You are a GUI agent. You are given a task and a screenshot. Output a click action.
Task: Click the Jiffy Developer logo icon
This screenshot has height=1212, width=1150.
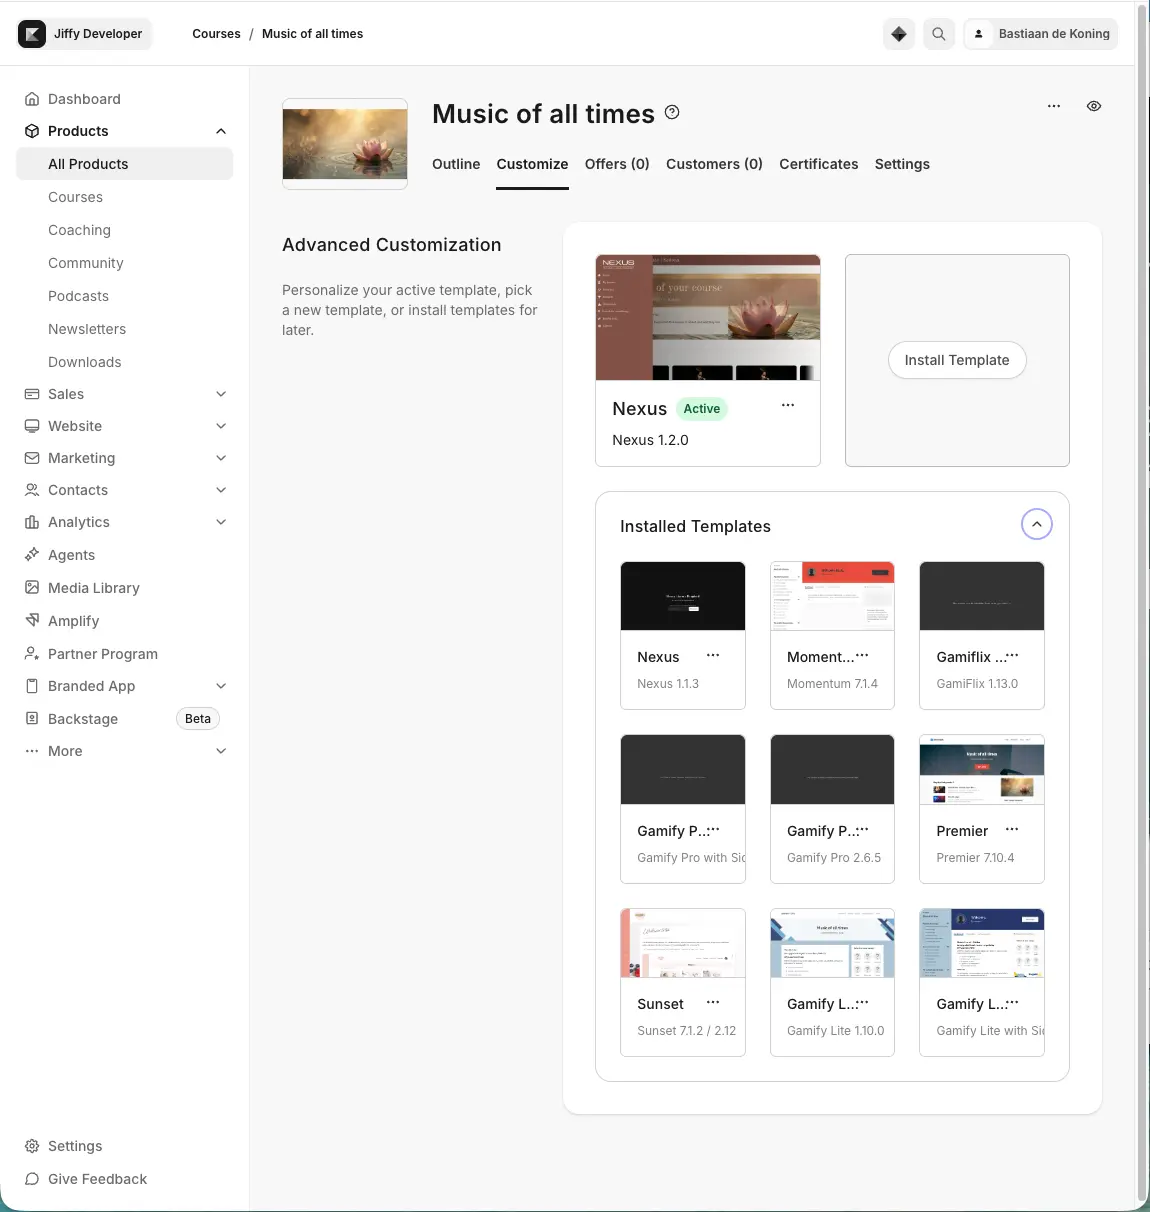(32, 34)
